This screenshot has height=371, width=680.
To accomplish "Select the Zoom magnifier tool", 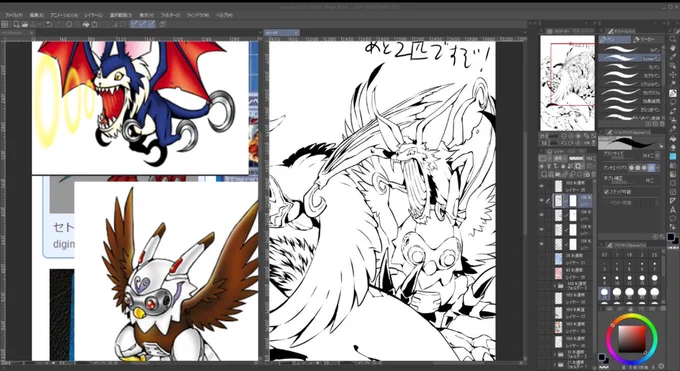I will [x=673, y=39].
